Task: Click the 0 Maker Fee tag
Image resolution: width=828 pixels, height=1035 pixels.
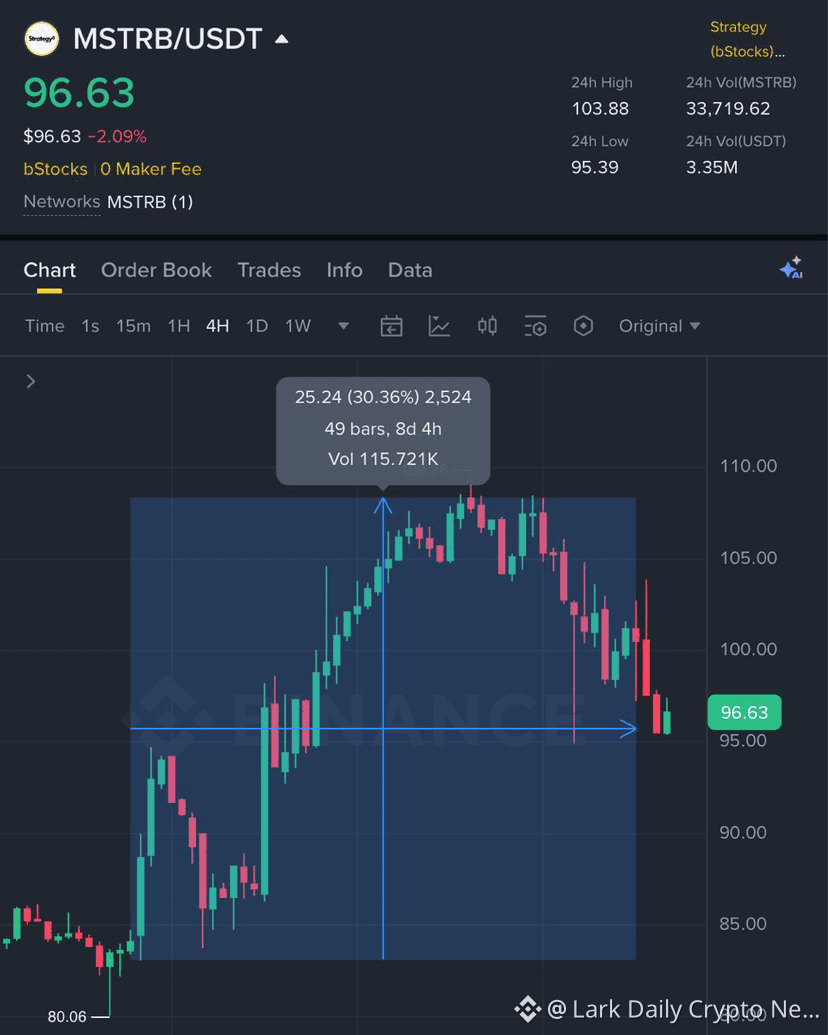Action: pos(151,169)
